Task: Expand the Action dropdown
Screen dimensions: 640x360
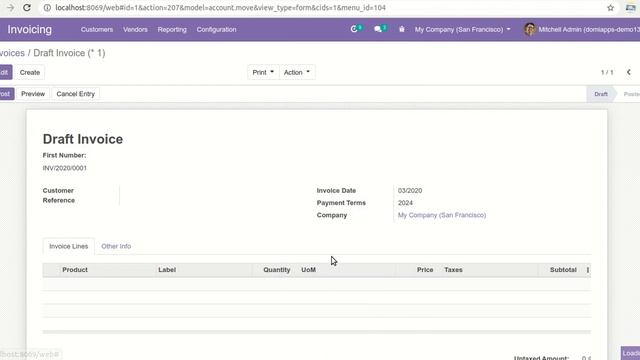Action: click(x=297, y=72)
